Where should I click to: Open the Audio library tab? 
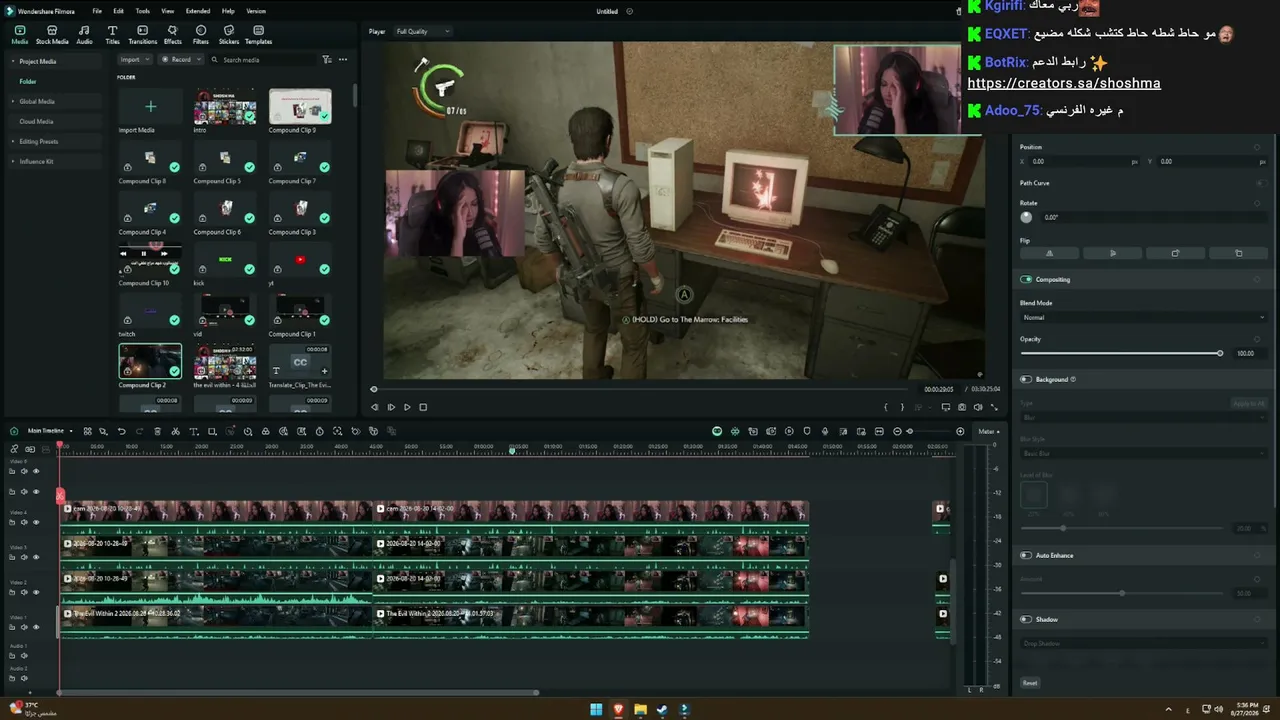point(84,35)
